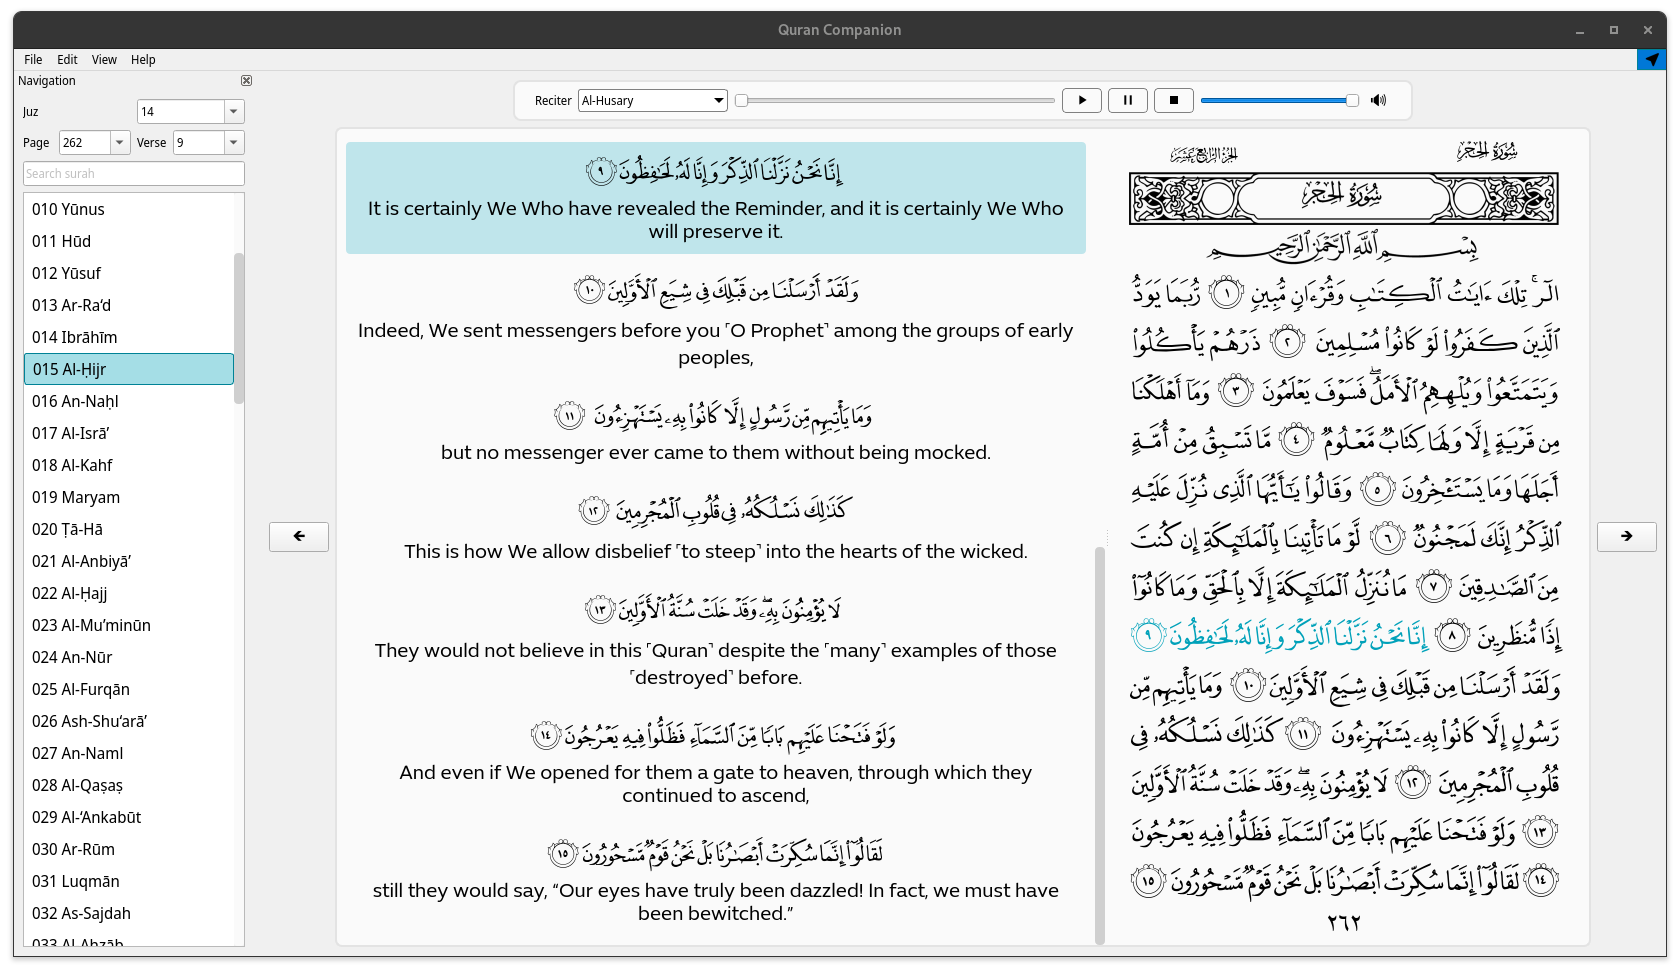Close the Navigation panel
Screen dimensions: 1680x973
tap(246, 81)
